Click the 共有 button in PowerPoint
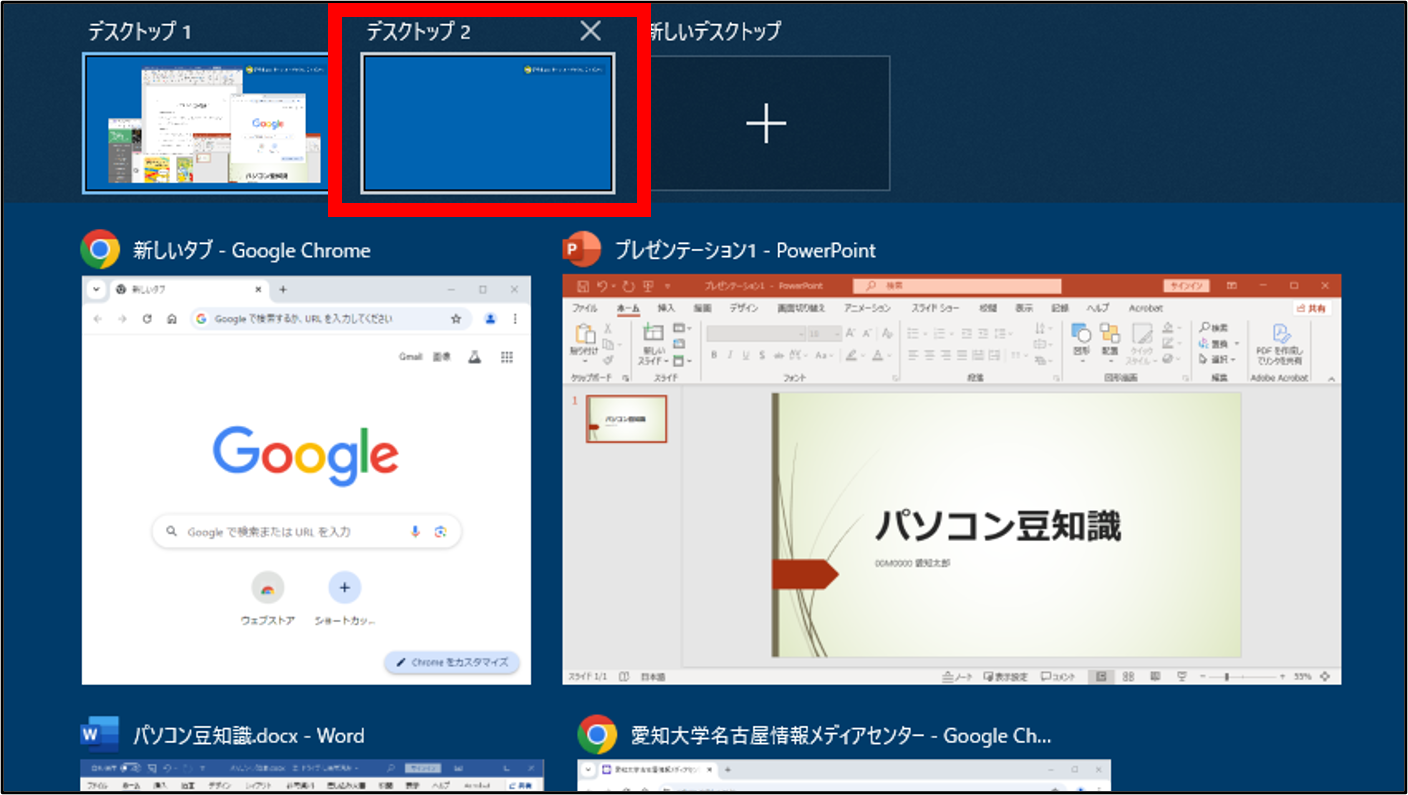The width and height of the screenshot is (1408, 795). click(1313, 308)
